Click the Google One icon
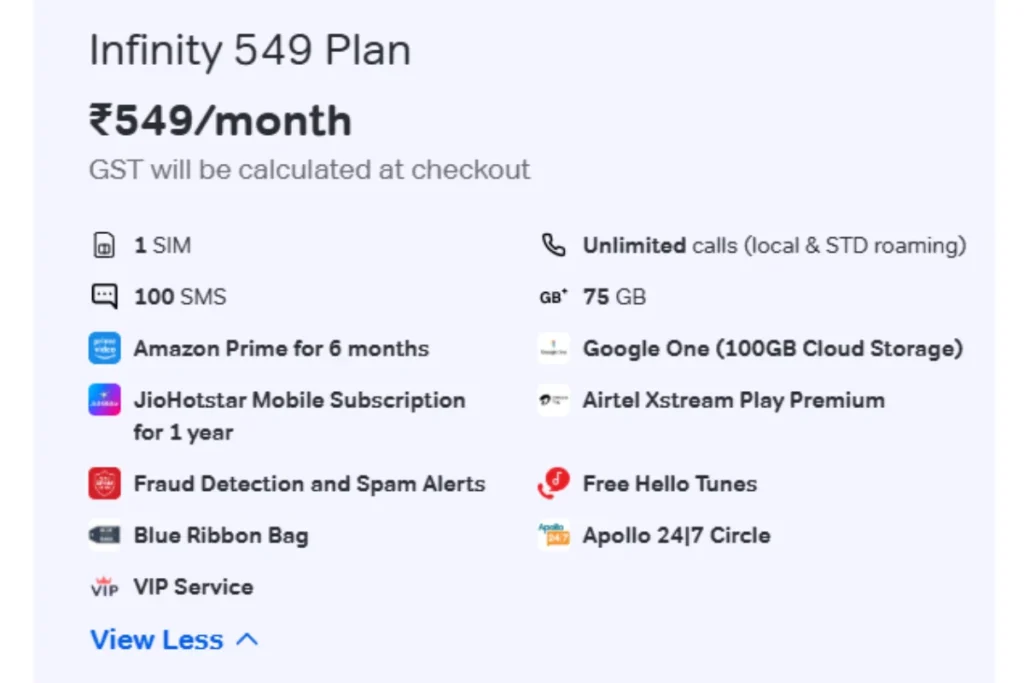This screenshot has height=683, width=1024. [x=553, y=349]
